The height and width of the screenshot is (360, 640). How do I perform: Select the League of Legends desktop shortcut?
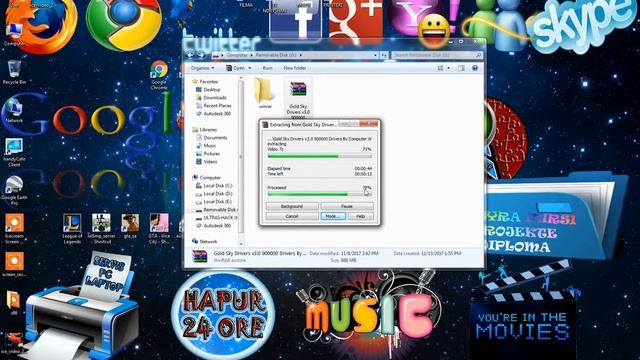click(x=72, y=229)
